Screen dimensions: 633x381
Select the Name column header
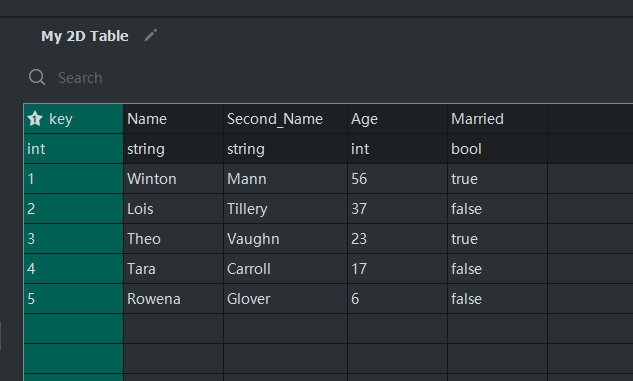(173, 119)
